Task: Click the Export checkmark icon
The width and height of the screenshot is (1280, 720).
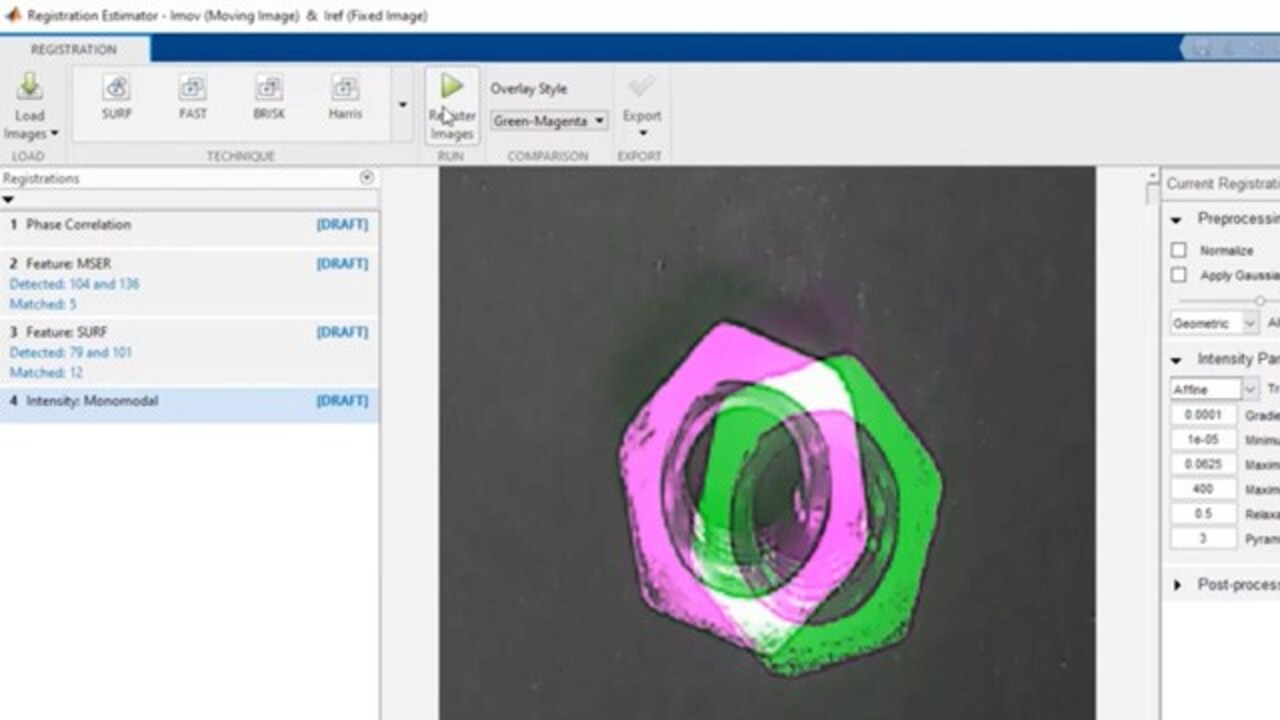Action: click(642, 87)
